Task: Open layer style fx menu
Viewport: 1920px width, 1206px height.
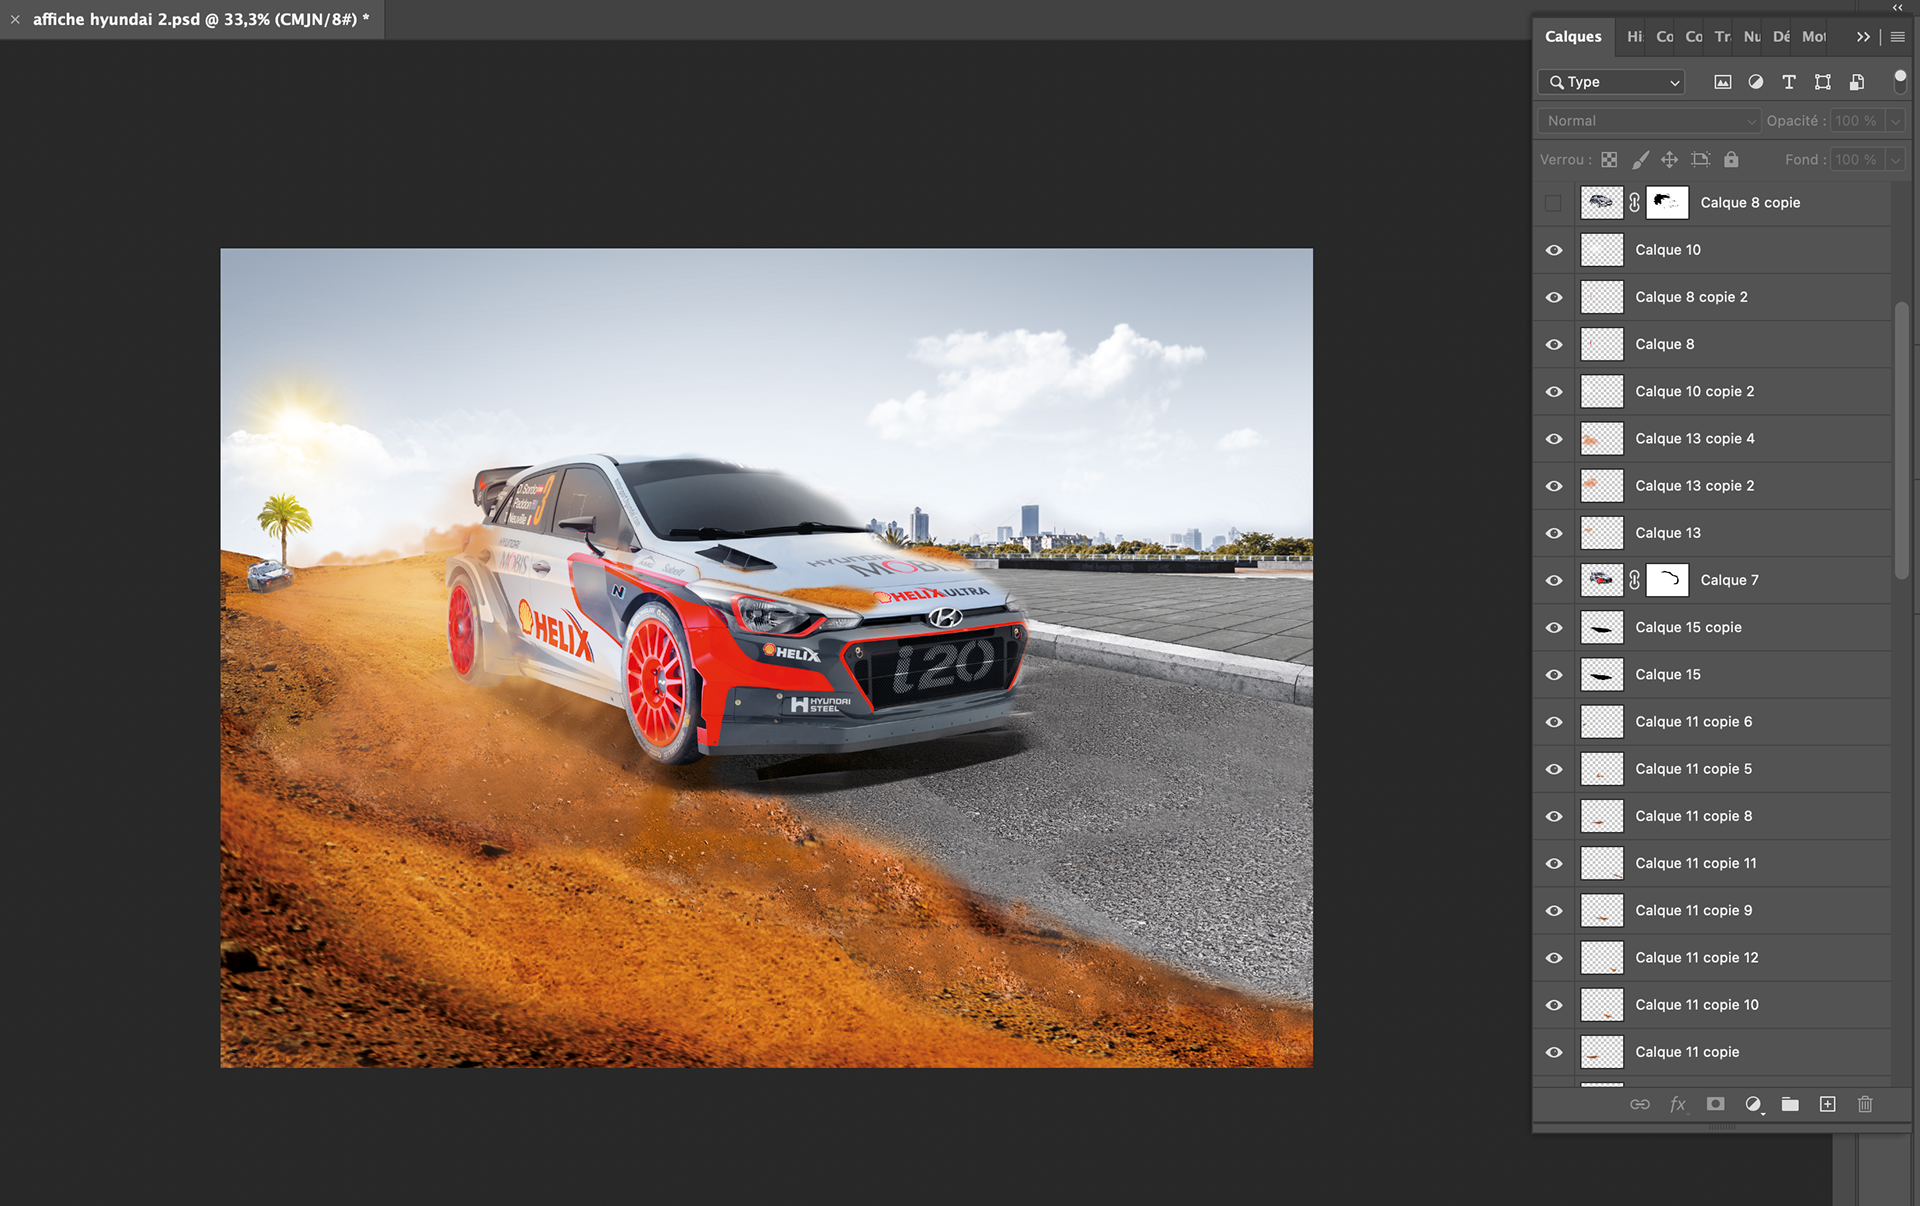Action: coord(1677,1104)
